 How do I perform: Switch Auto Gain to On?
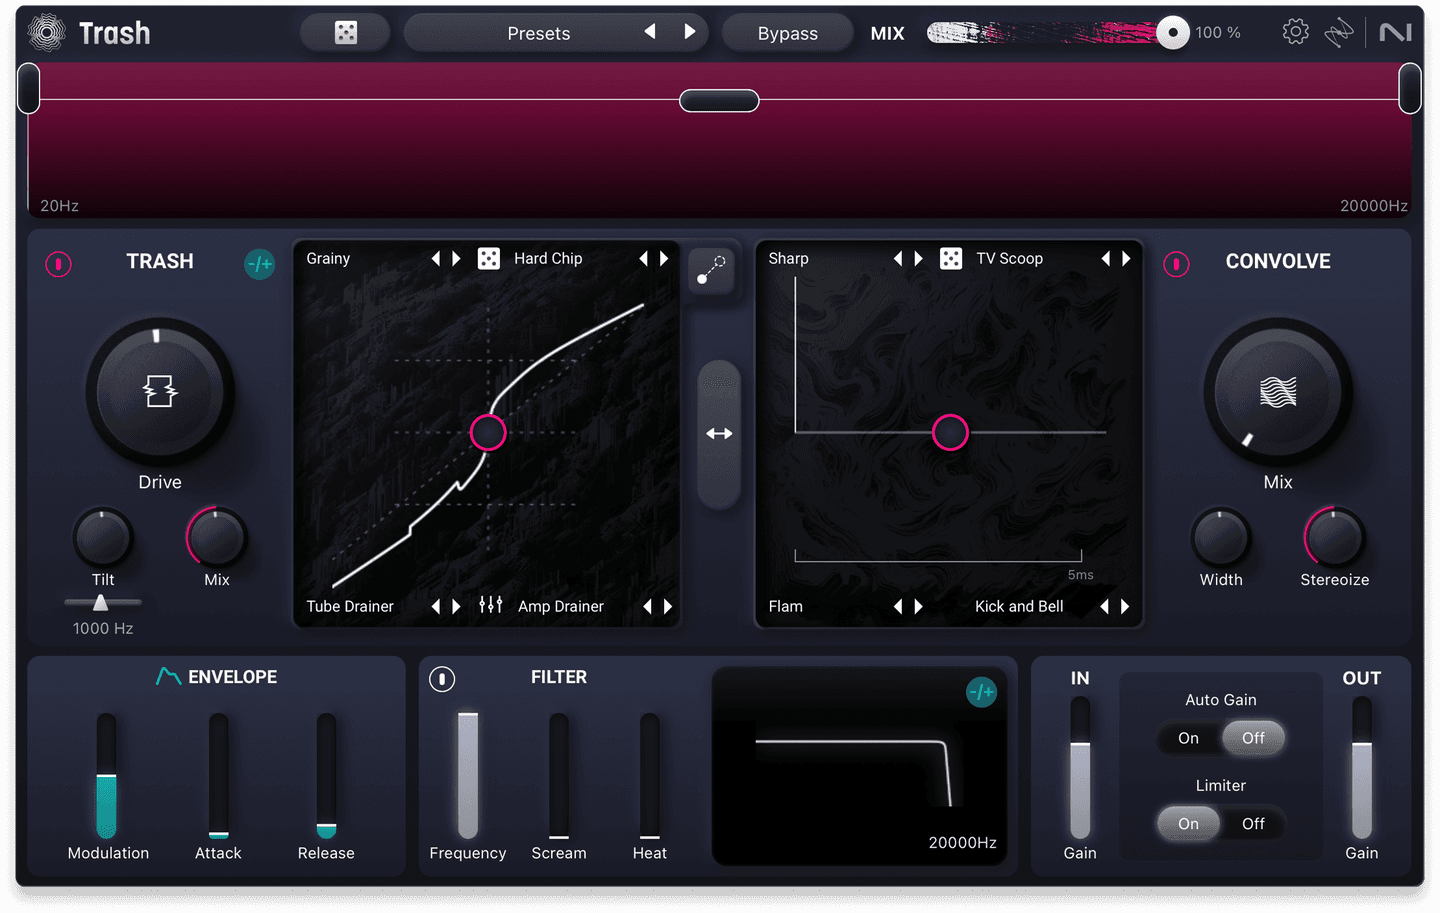click(1188, 738)
